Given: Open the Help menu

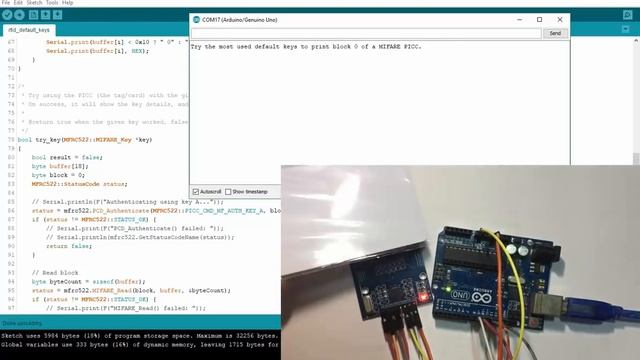Looking at the screenshot, I should coord(68,3).
